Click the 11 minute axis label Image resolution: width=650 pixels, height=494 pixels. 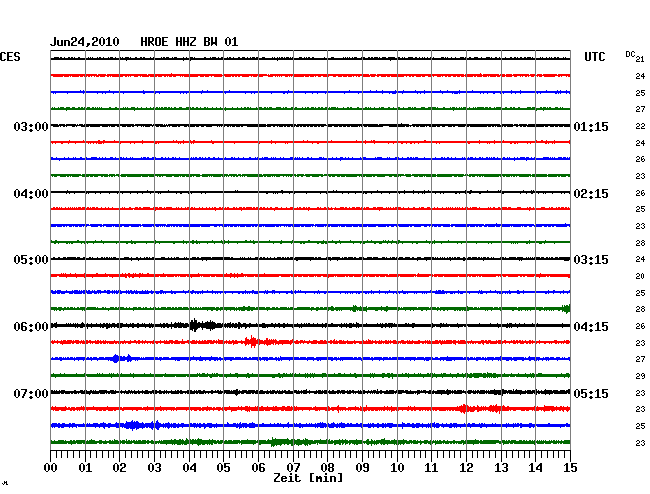(x=431, y=468)
